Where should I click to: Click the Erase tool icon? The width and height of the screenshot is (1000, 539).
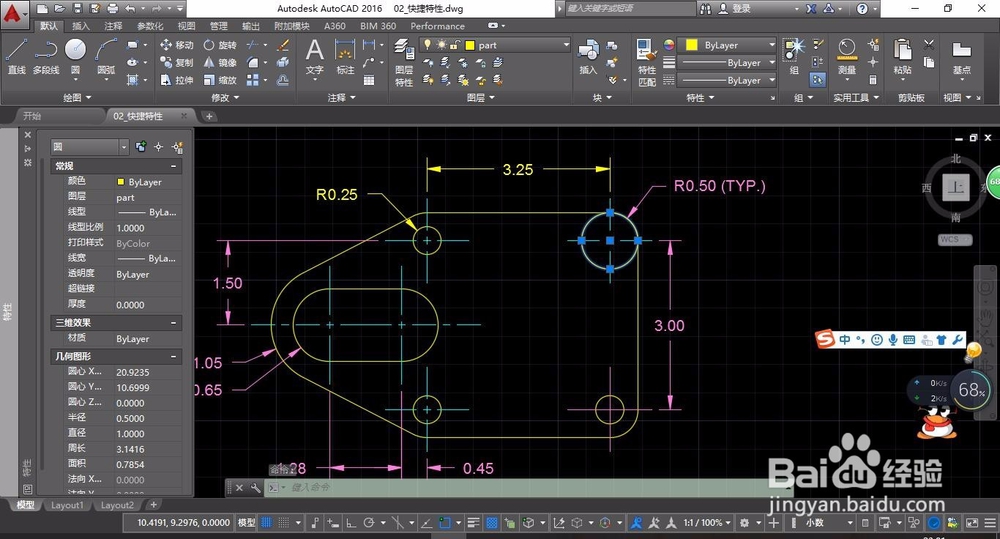(283, 45)
